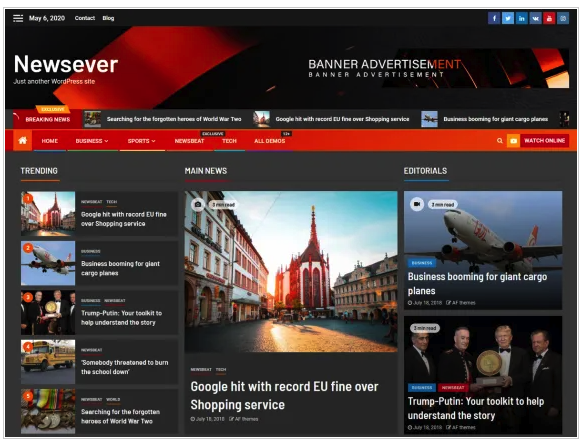Open the Twitter social icon

(x=508, y=18)
